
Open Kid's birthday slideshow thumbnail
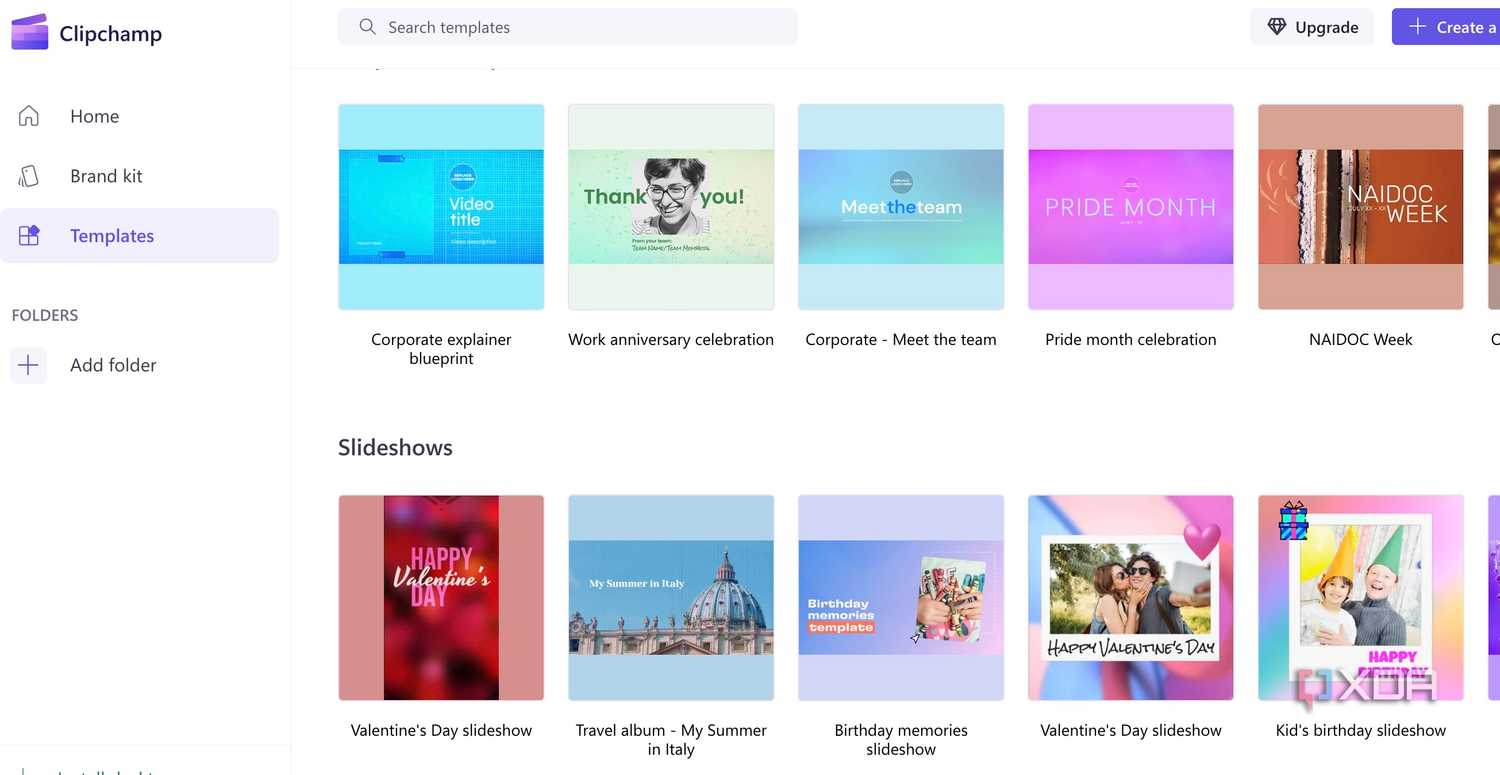[x=1361, y=598]
